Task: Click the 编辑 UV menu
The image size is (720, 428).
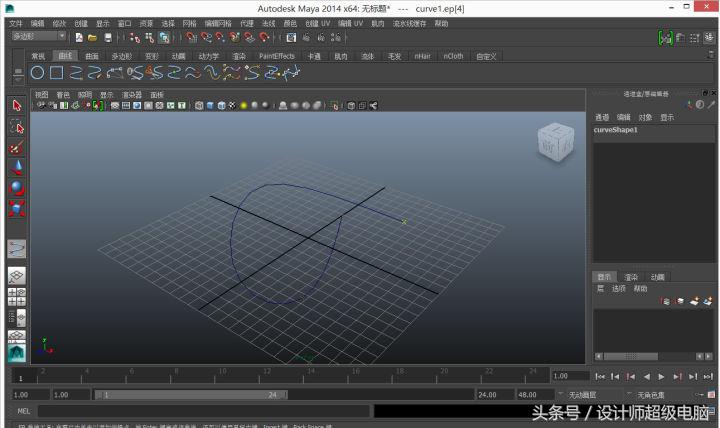Action: coord(350,23)
